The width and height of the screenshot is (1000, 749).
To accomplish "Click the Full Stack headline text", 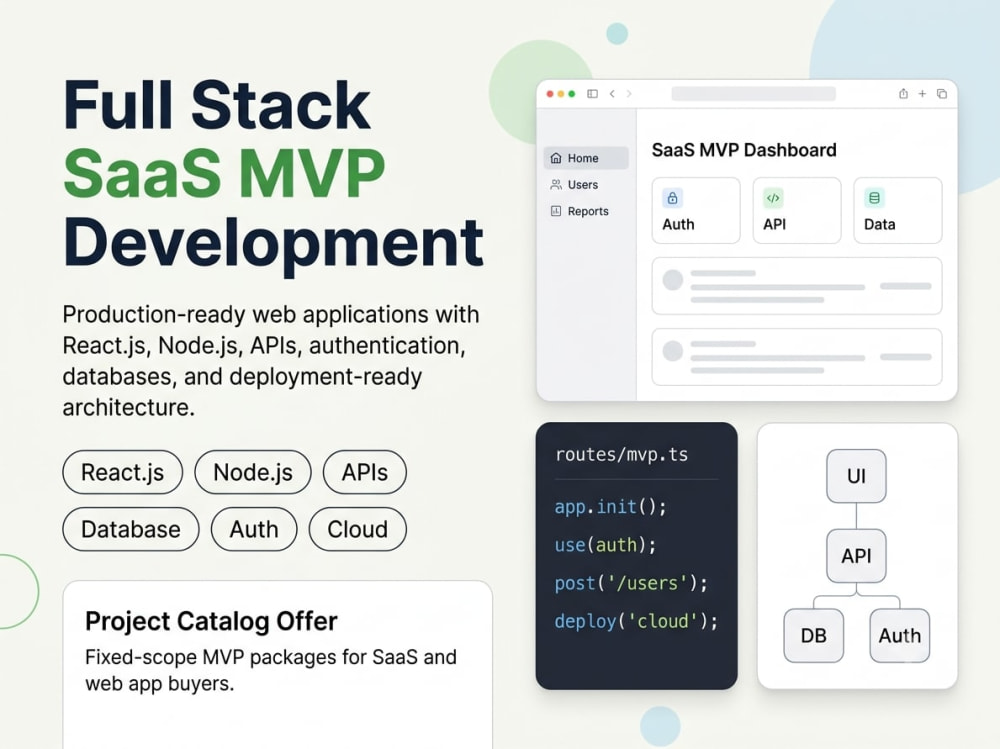I will [x=217, y=104].
